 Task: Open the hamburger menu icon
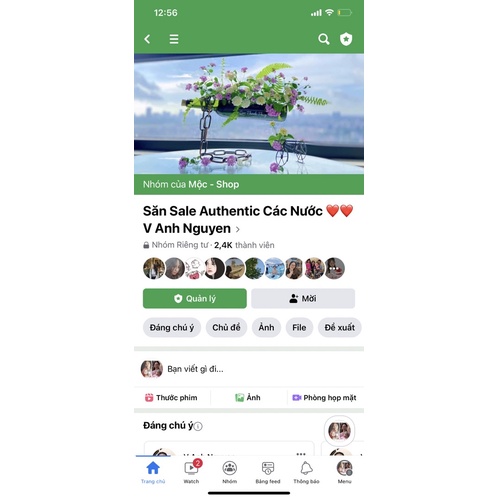point(174,39)
